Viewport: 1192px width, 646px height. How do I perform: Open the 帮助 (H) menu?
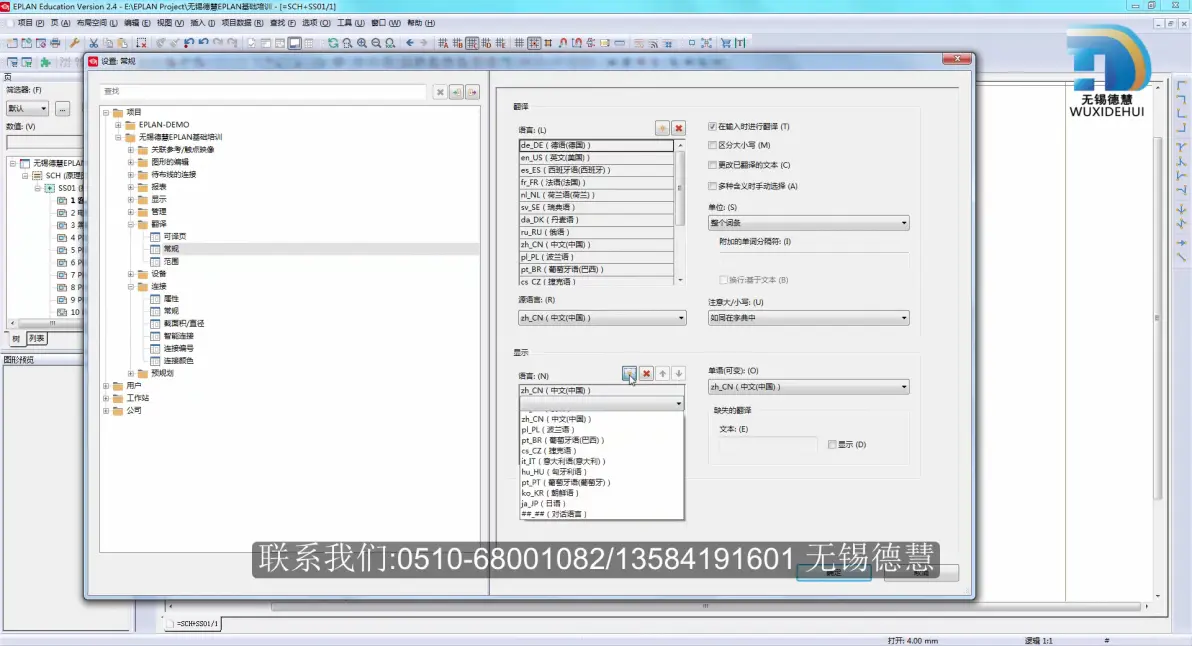point(420,23)
